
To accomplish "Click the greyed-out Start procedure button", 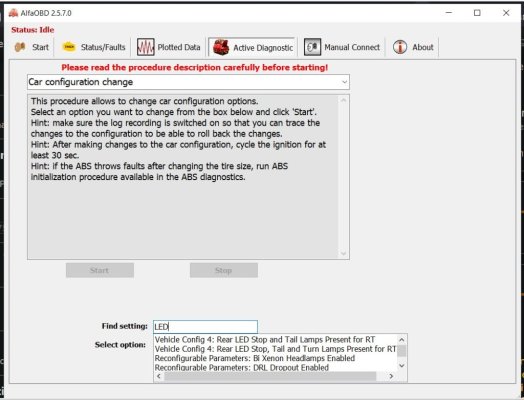I will pos(100,270).
